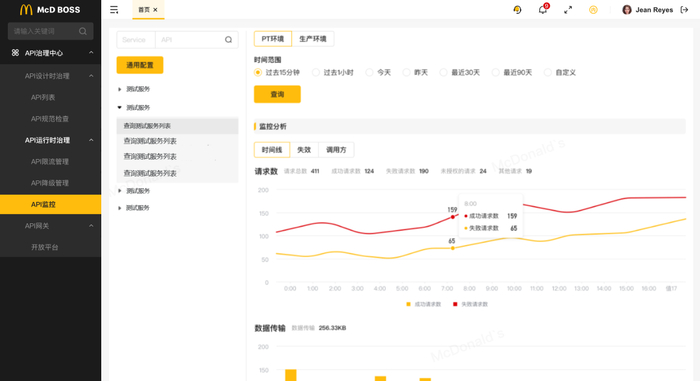This screenshot has width=700, height=381.
Task: Choose the 昨天 radio option
Action: (x=406, y=72)
